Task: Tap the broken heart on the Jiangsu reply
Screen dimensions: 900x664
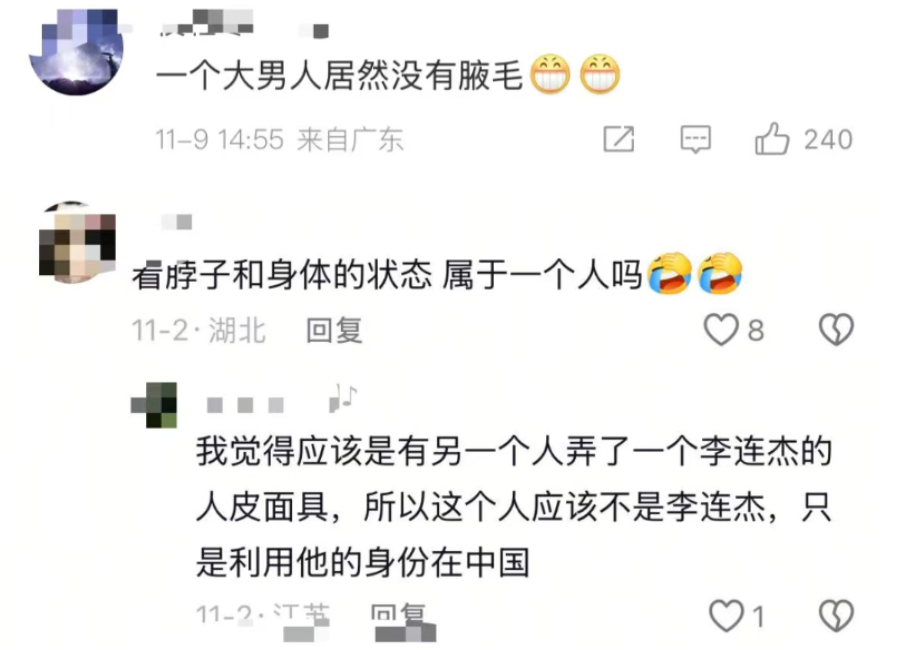Action: pyautogui.click(x=836, y=616)
